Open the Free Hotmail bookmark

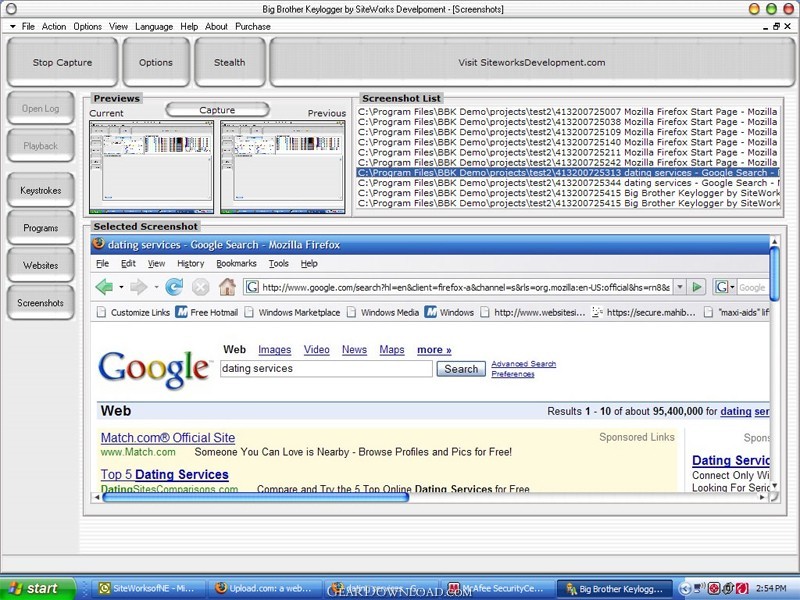tap(207, 312)
